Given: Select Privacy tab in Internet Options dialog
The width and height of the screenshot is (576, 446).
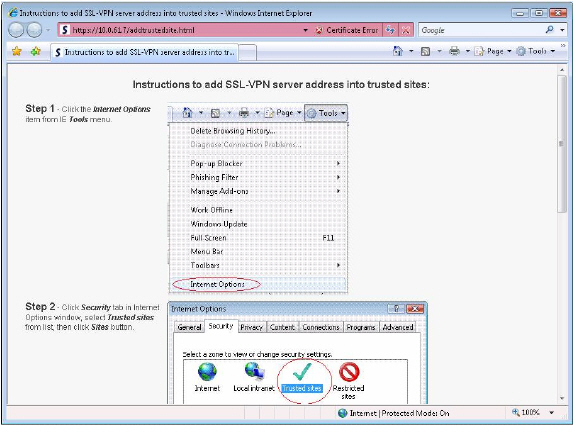Looking at the screenshot, I should [252, 327].
